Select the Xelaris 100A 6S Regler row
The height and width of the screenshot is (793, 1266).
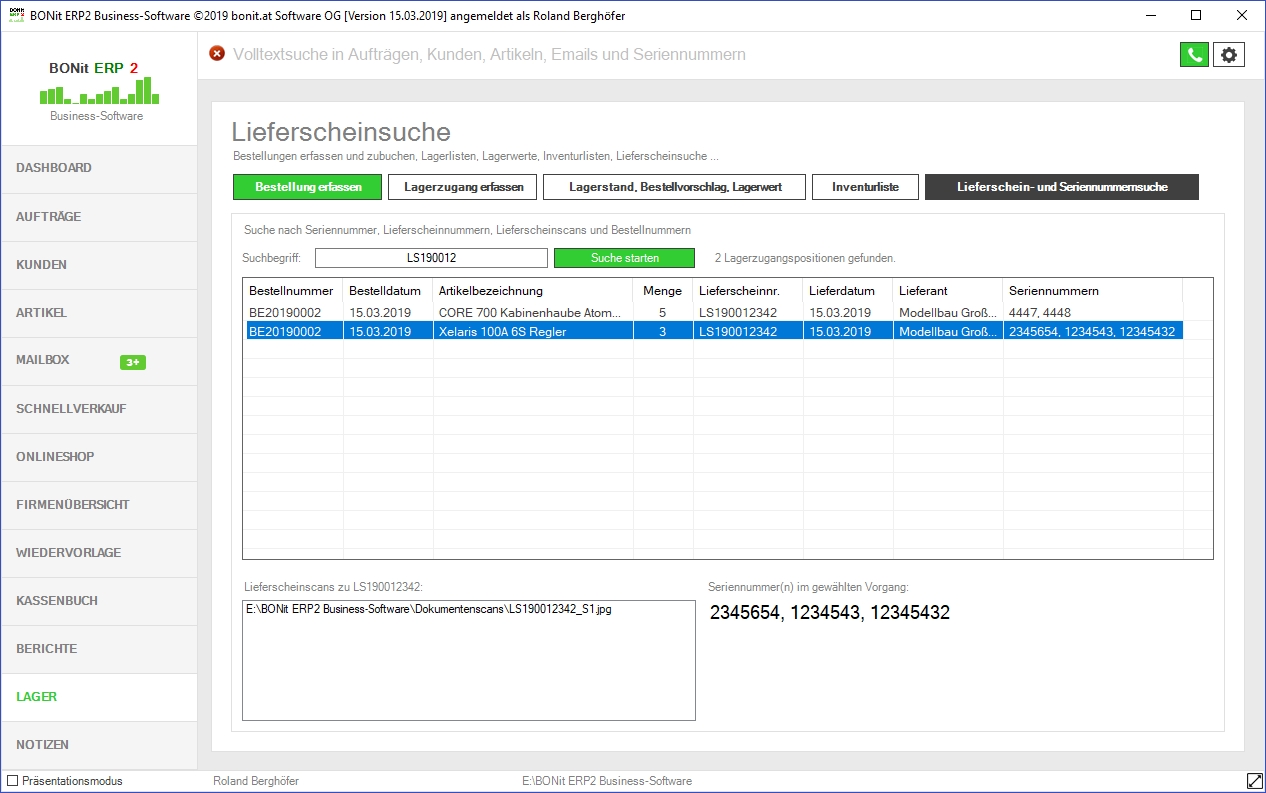[714, 331]
